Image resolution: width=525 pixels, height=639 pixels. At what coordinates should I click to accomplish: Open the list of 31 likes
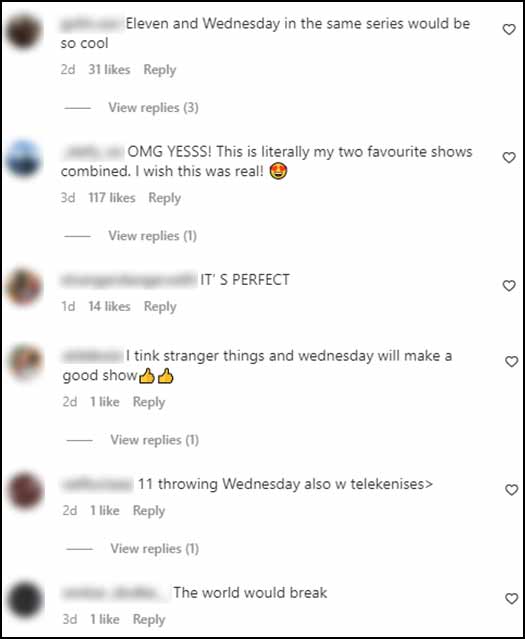point(109,70)
